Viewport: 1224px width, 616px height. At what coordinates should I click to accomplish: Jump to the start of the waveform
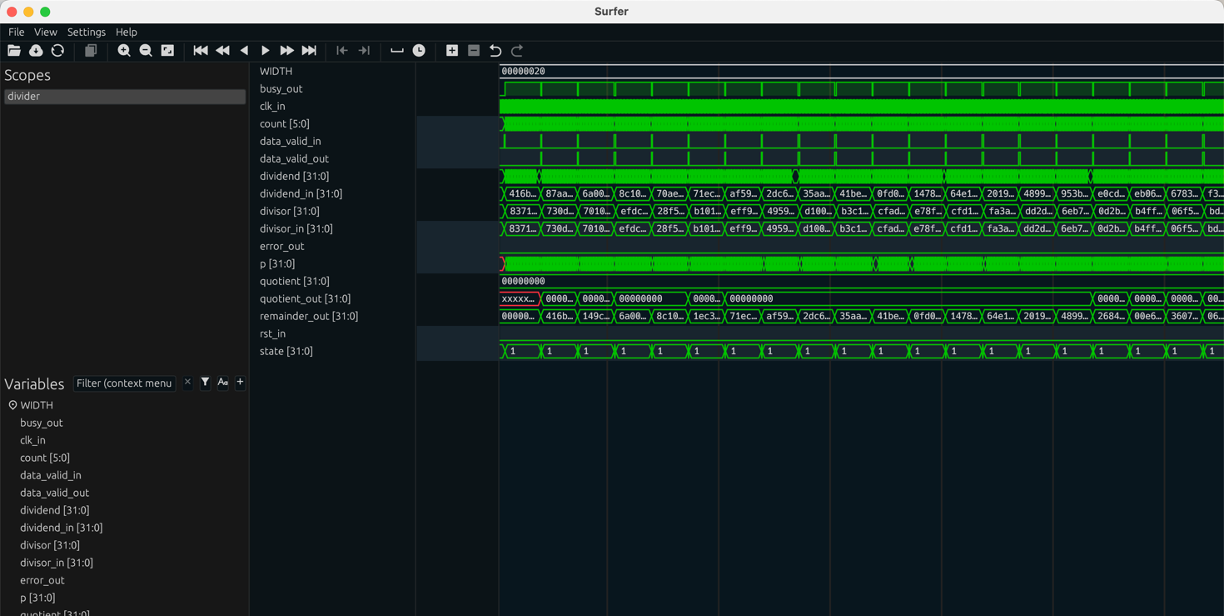click(201, 51)
